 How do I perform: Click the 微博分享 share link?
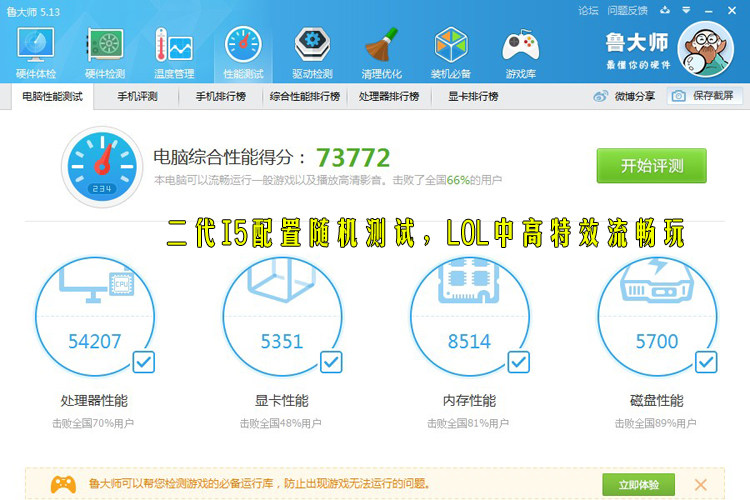pyautogui.click(x=634, y=96)
